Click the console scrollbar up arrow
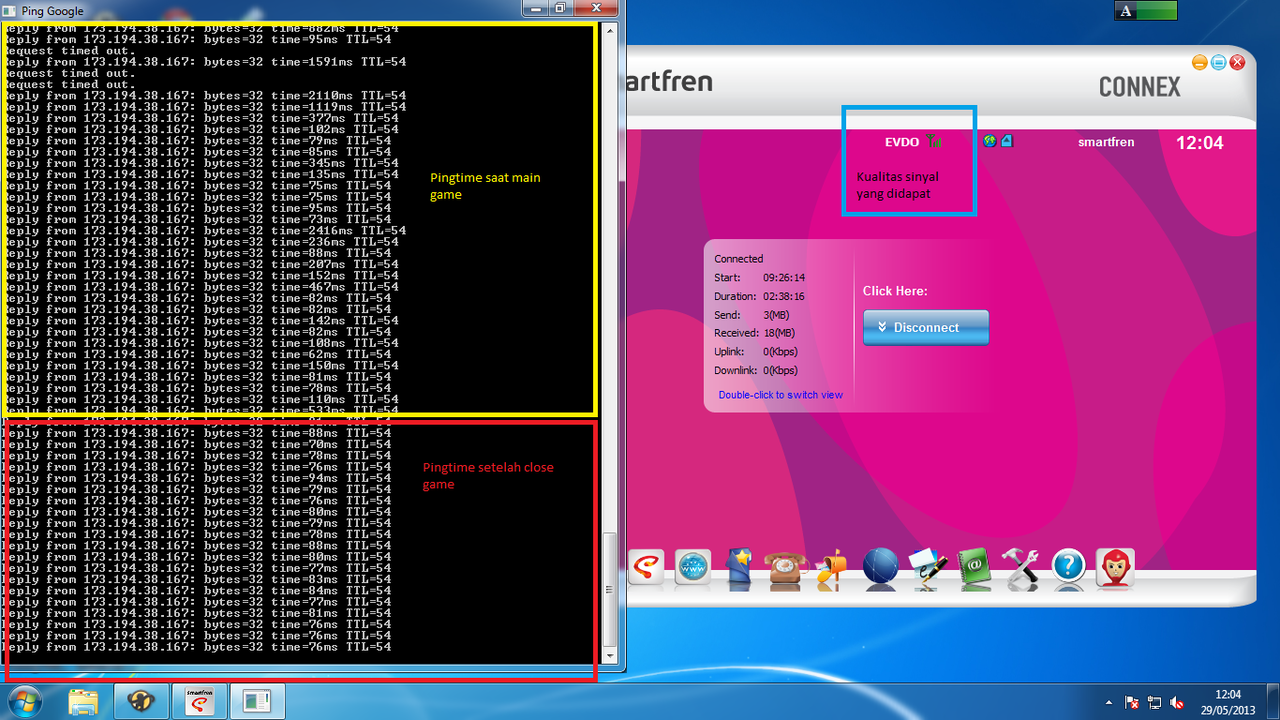Screen dimensions: 1280x720 (x=611, y=31)
